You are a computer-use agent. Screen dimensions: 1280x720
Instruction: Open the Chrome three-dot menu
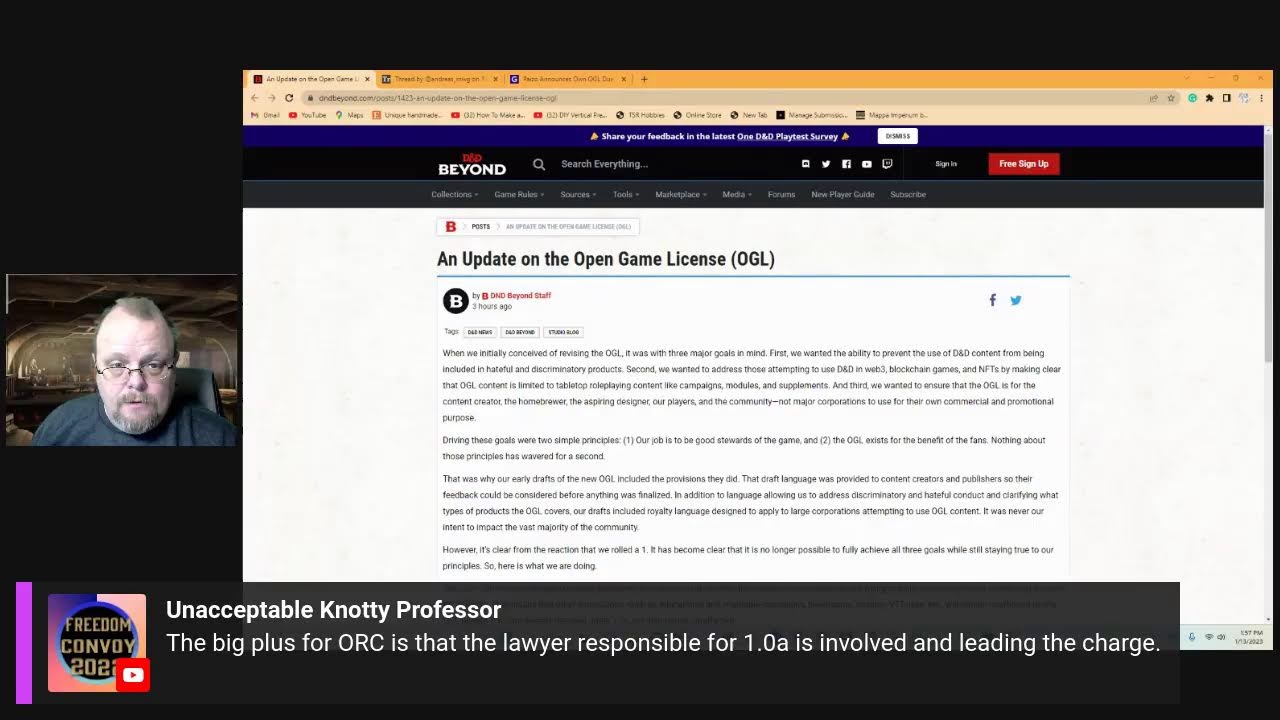click(x=1261, y=98)
